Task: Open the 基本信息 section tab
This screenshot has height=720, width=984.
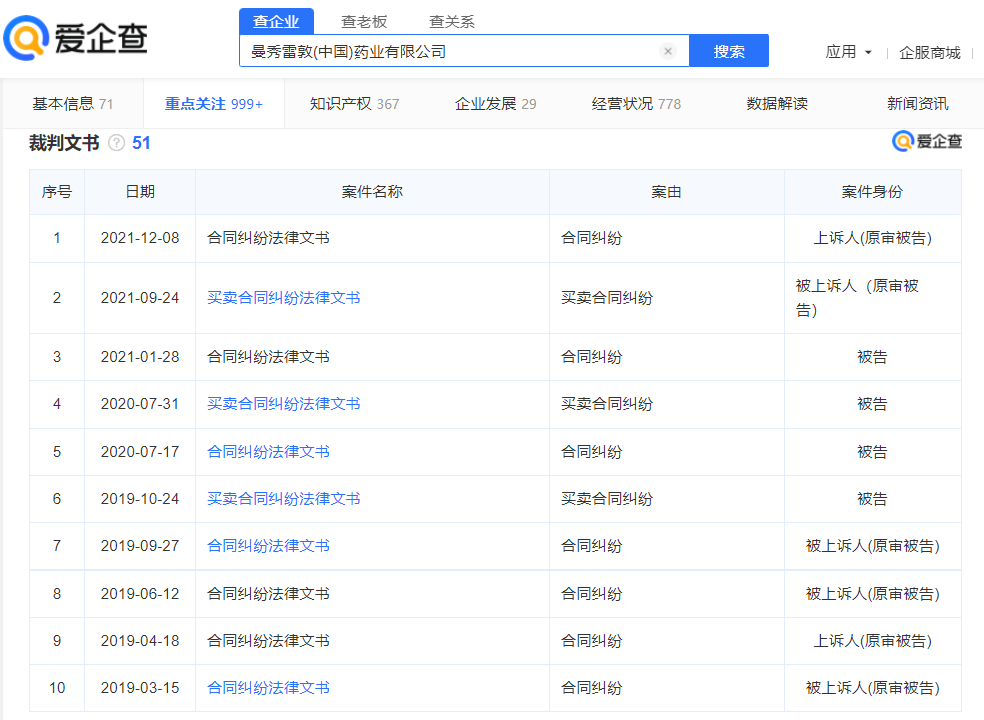Action: click(x=72, y=104)
